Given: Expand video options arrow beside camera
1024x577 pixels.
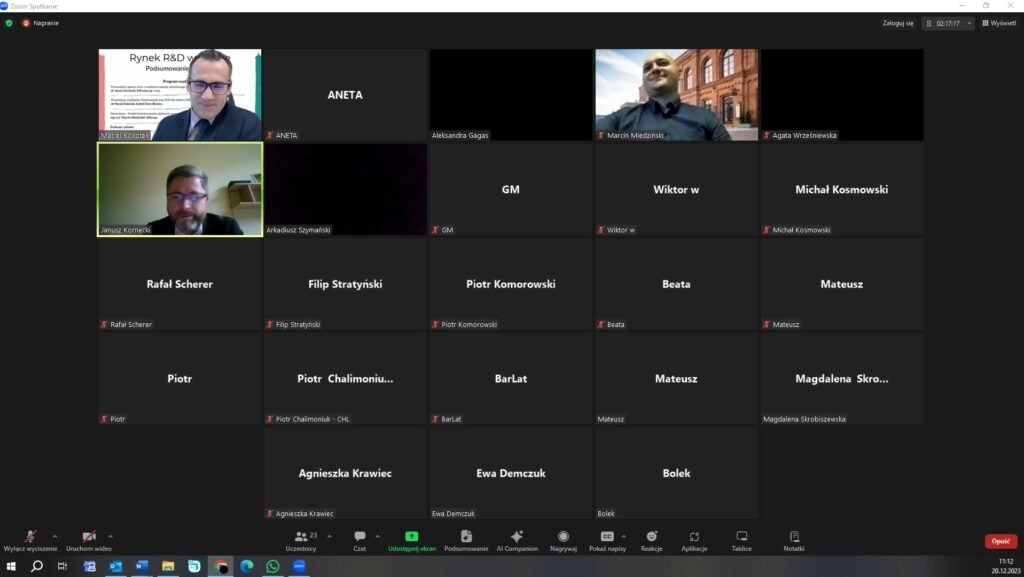Looking at the screenshot, I should click(x=110, y=535).
